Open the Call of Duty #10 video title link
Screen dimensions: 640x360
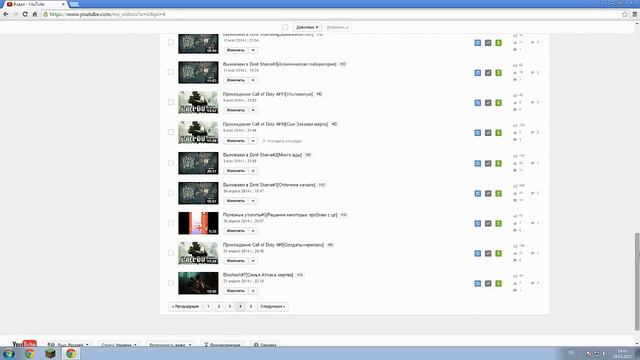pyautogui.click(x=276, y=124)
